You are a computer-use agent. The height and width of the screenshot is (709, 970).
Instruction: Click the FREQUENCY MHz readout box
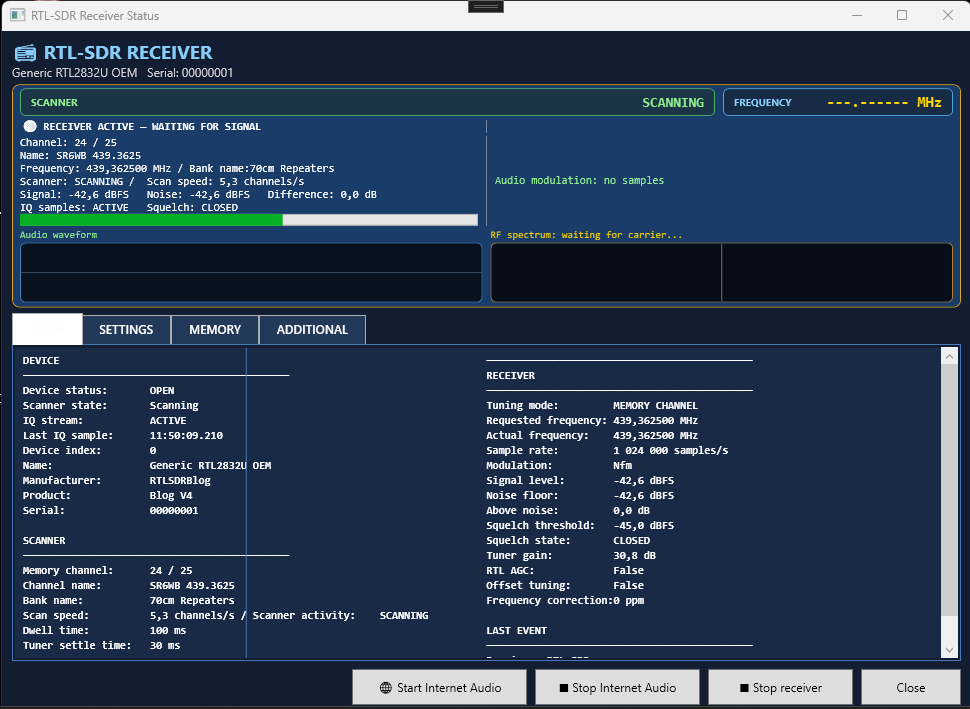(x=838, y=103)
